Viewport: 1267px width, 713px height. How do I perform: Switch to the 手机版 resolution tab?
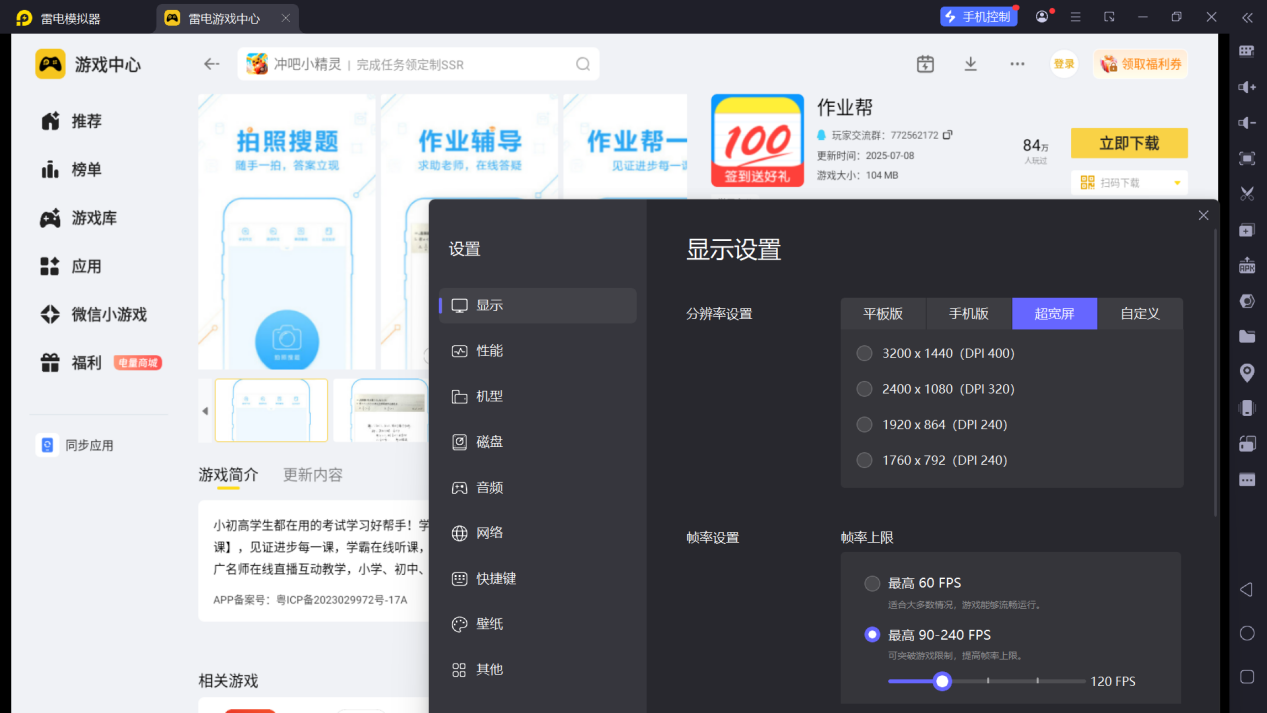point(968,314)
